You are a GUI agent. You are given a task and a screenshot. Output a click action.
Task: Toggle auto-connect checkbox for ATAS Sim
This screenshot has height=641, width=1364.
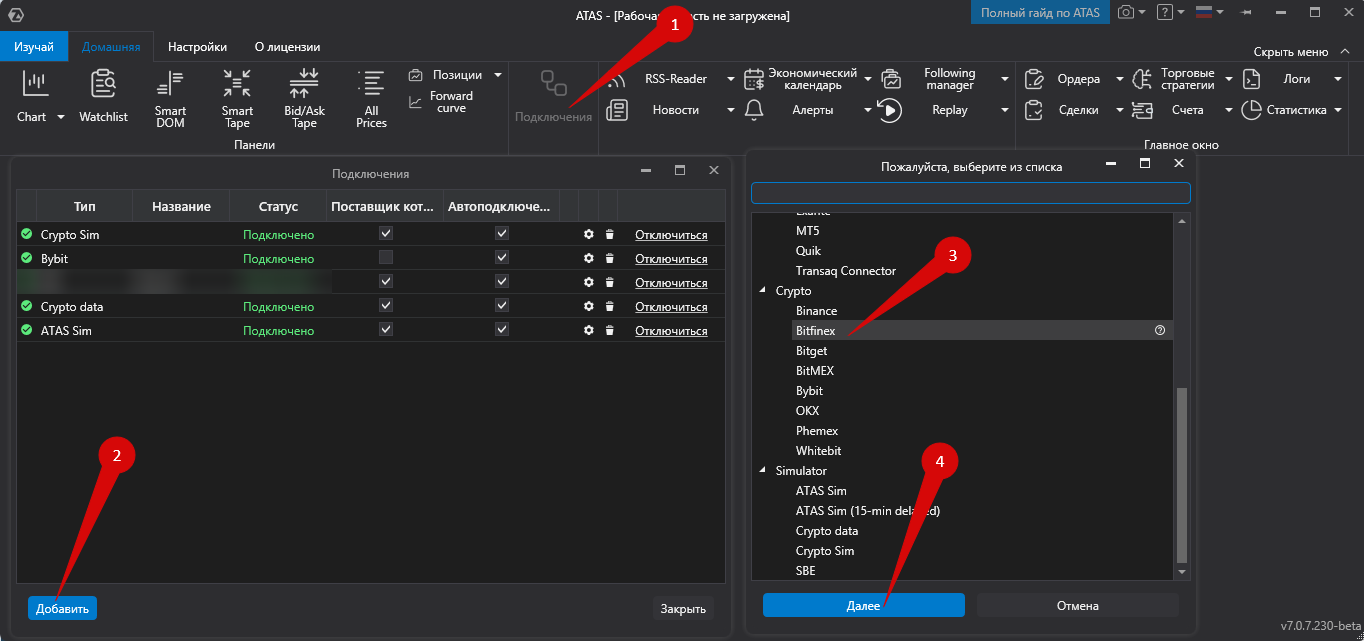pos(502,329)
